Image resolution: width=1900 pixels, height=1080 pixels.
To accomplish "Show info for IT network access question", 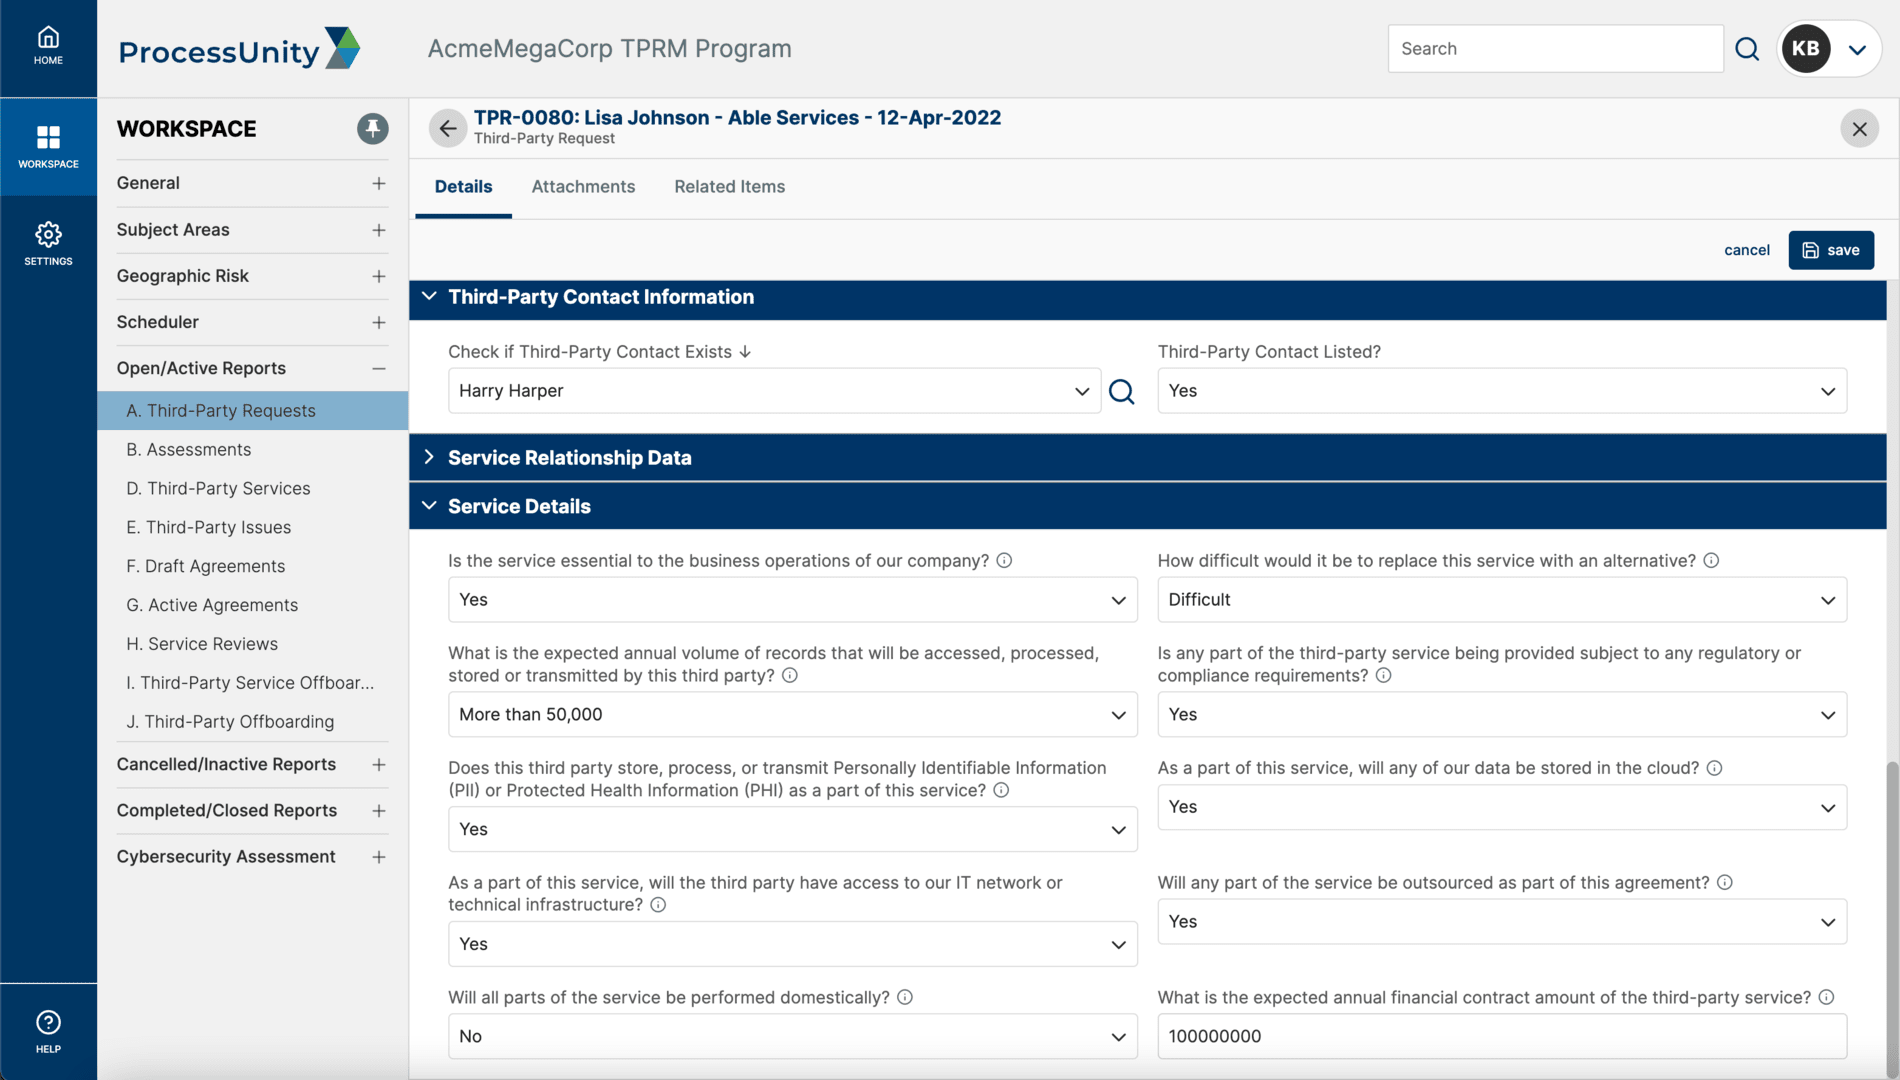I will point(658,905).
